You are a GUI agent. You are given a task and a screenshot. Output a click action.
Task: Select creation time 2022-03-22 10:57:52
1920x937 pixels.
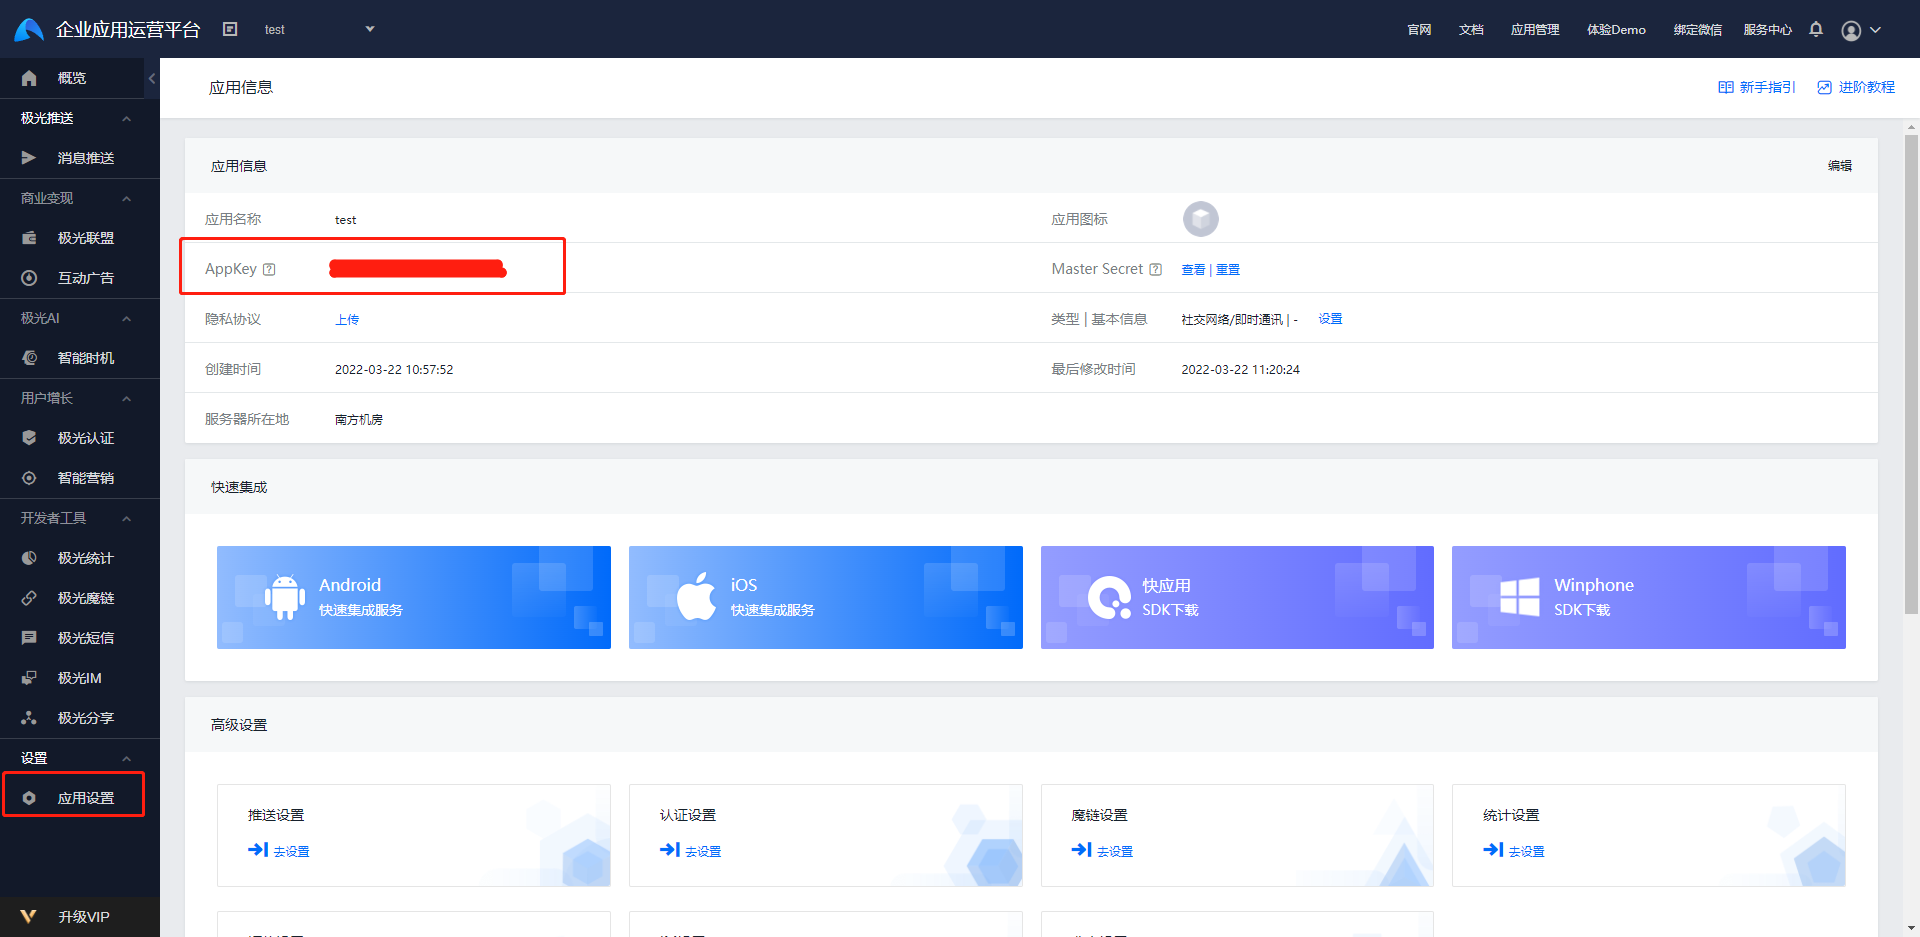point(394,370)
